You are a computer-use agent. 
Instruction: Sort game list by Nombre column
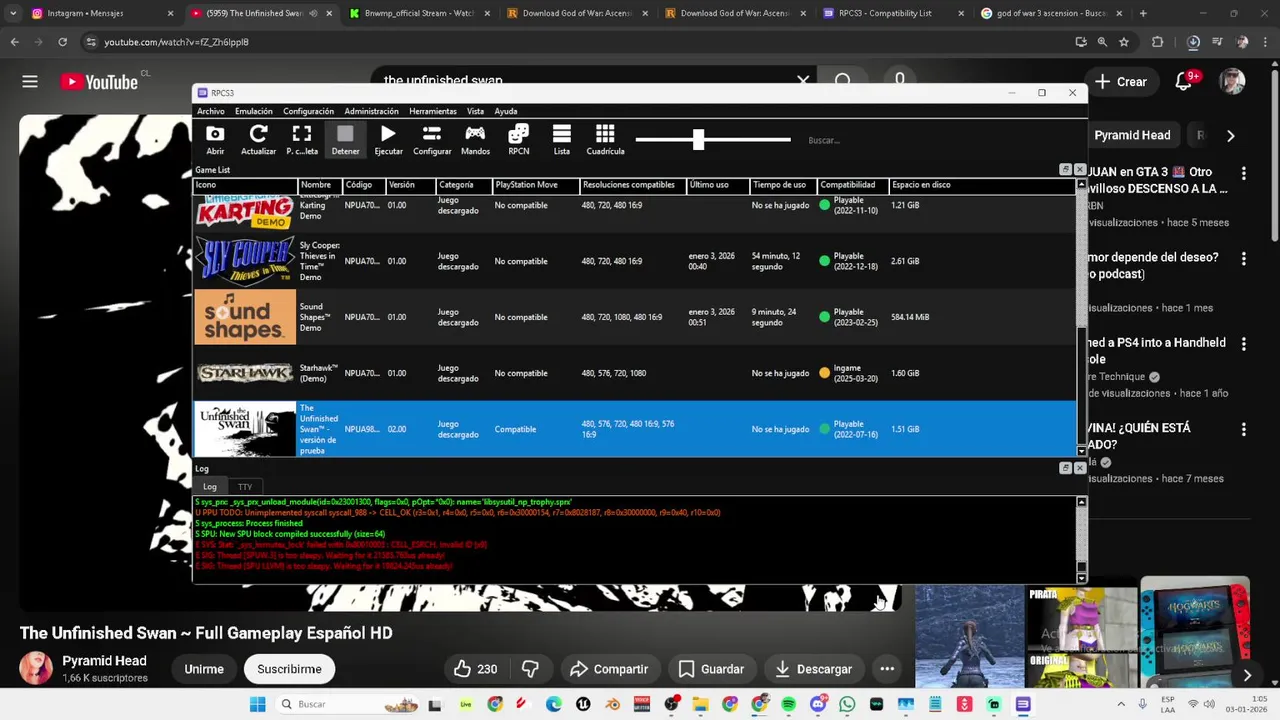pyautogui.click(x=319, y=185)
